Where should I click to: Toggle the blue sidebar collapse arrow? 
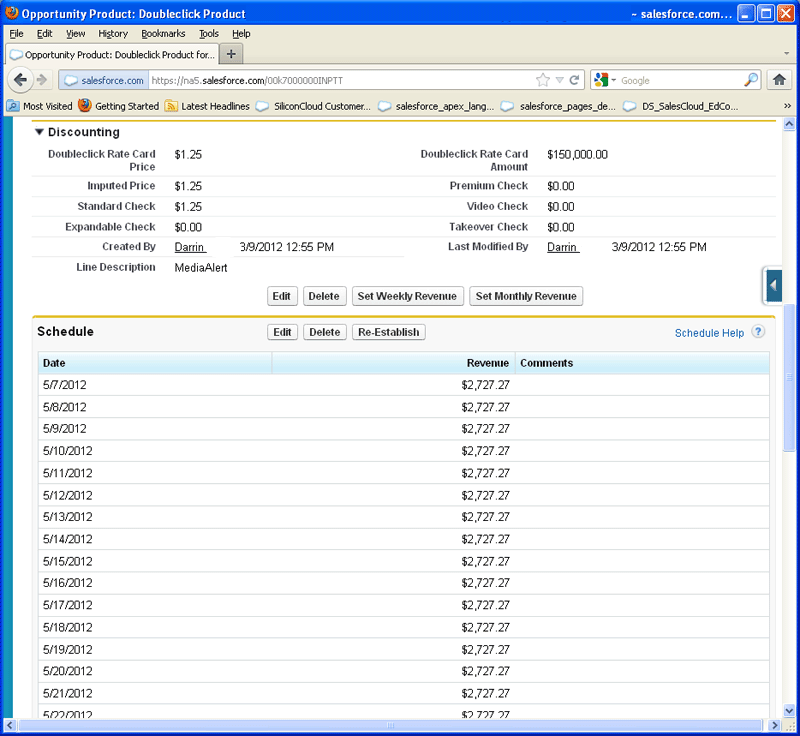tap(772, 285)
